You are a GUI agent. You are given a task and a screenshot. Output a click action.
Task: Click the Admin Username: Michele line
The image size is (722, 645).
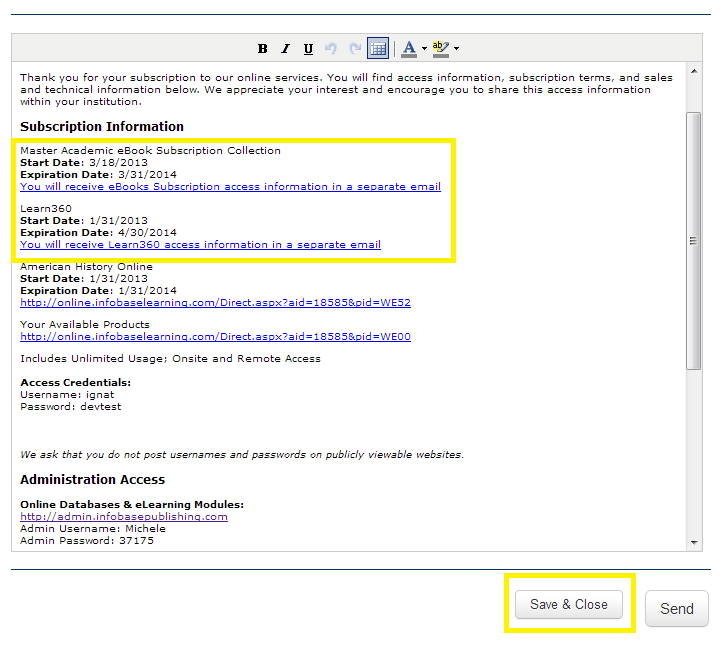coord(93,529)
